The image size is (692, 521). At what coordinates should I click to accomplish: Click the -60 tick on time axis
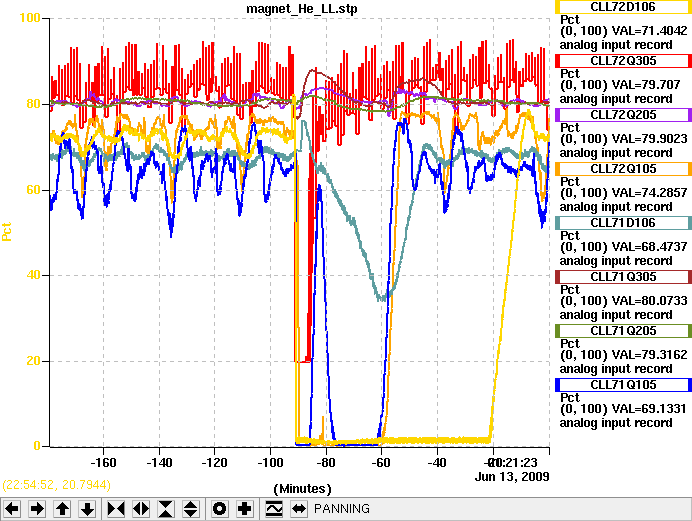click(381, 463)
